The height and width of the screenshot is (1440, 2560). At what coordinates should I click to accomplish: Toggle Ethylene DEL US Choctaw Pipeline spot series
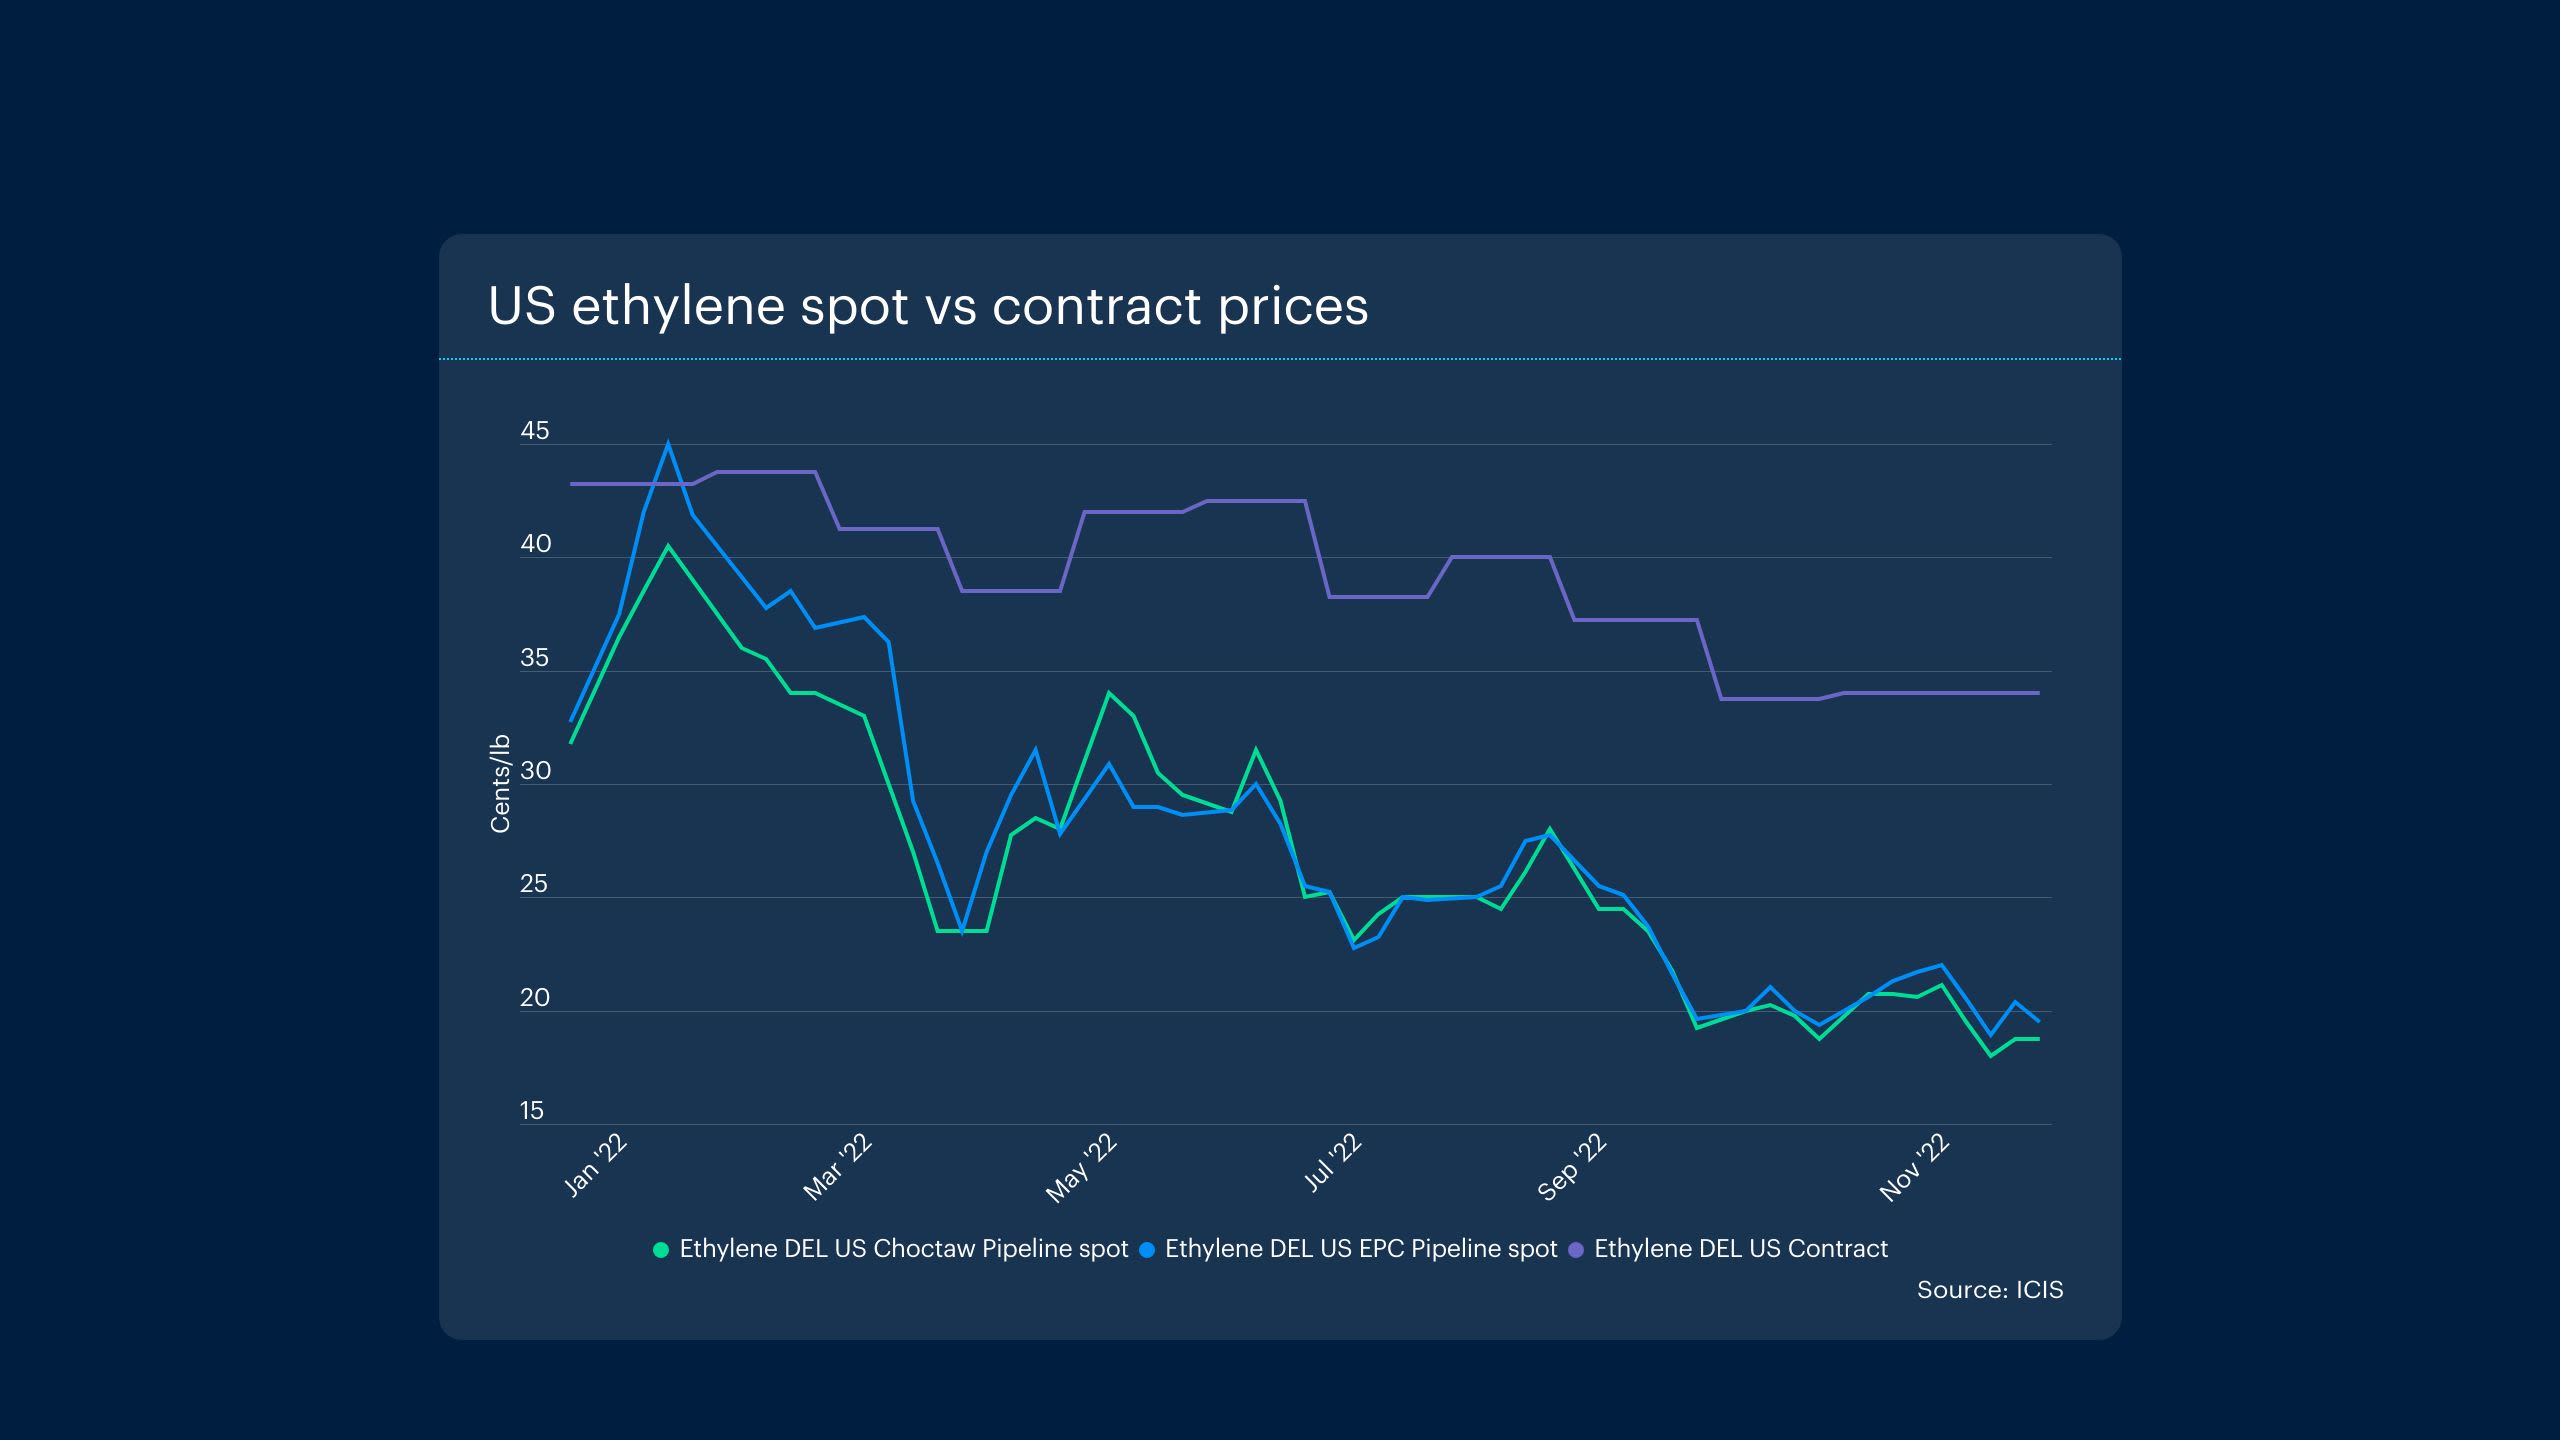tap(903, 1249)
